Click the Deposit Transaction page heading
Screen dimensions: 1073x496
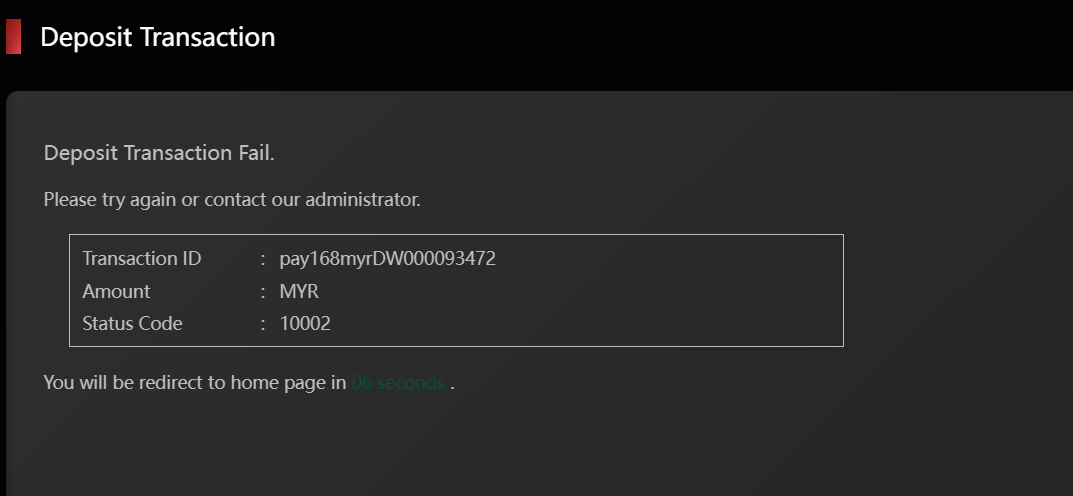pos(157,37)
